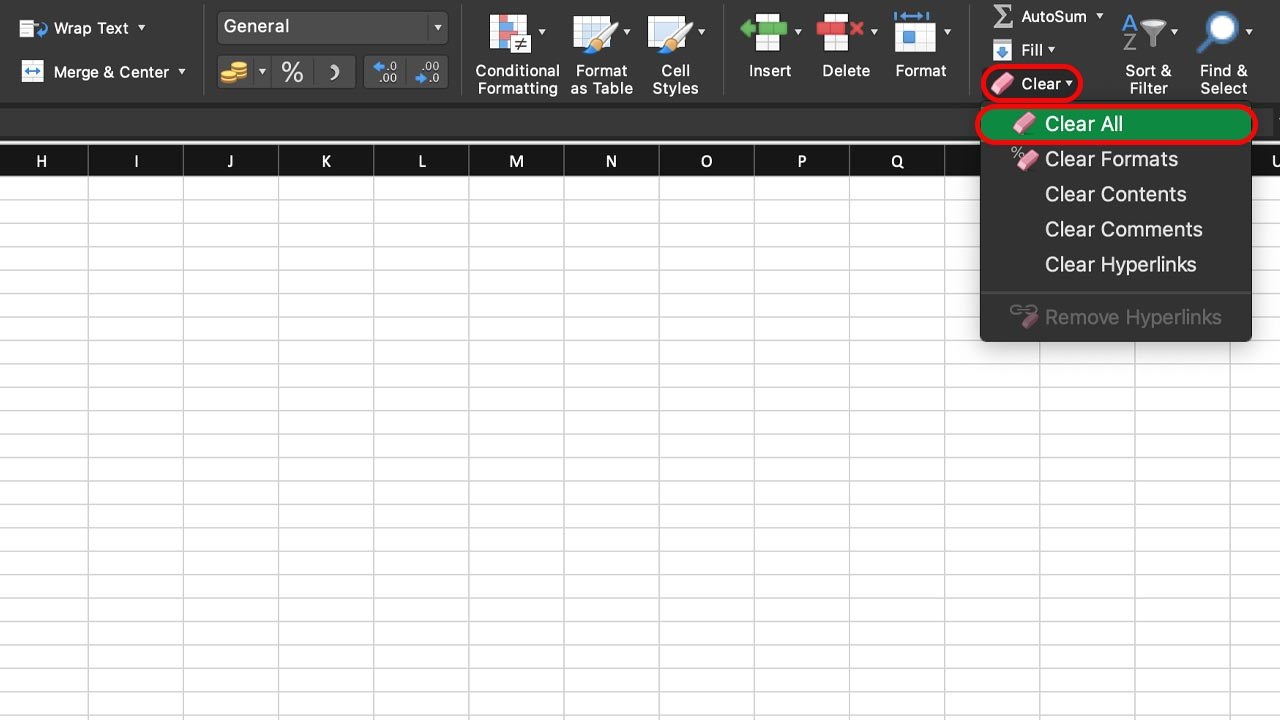
Task: Decrease decimal places
Action: [428, 72]
